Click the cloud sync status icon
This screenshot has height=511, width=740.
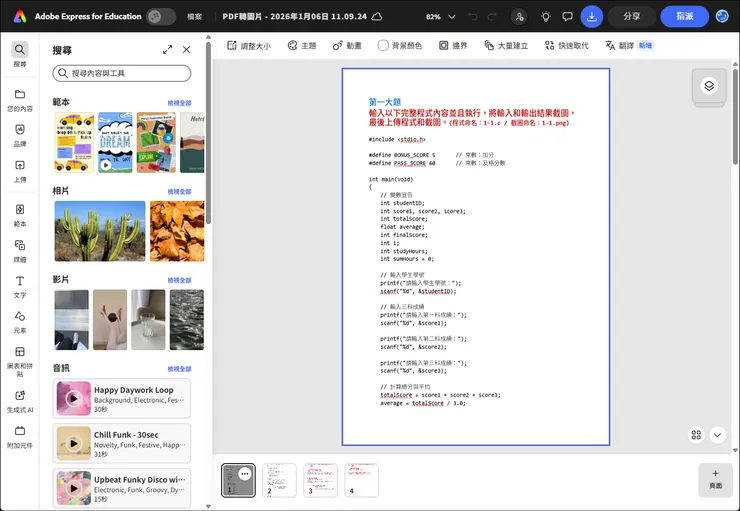click(x=377, y=17)
